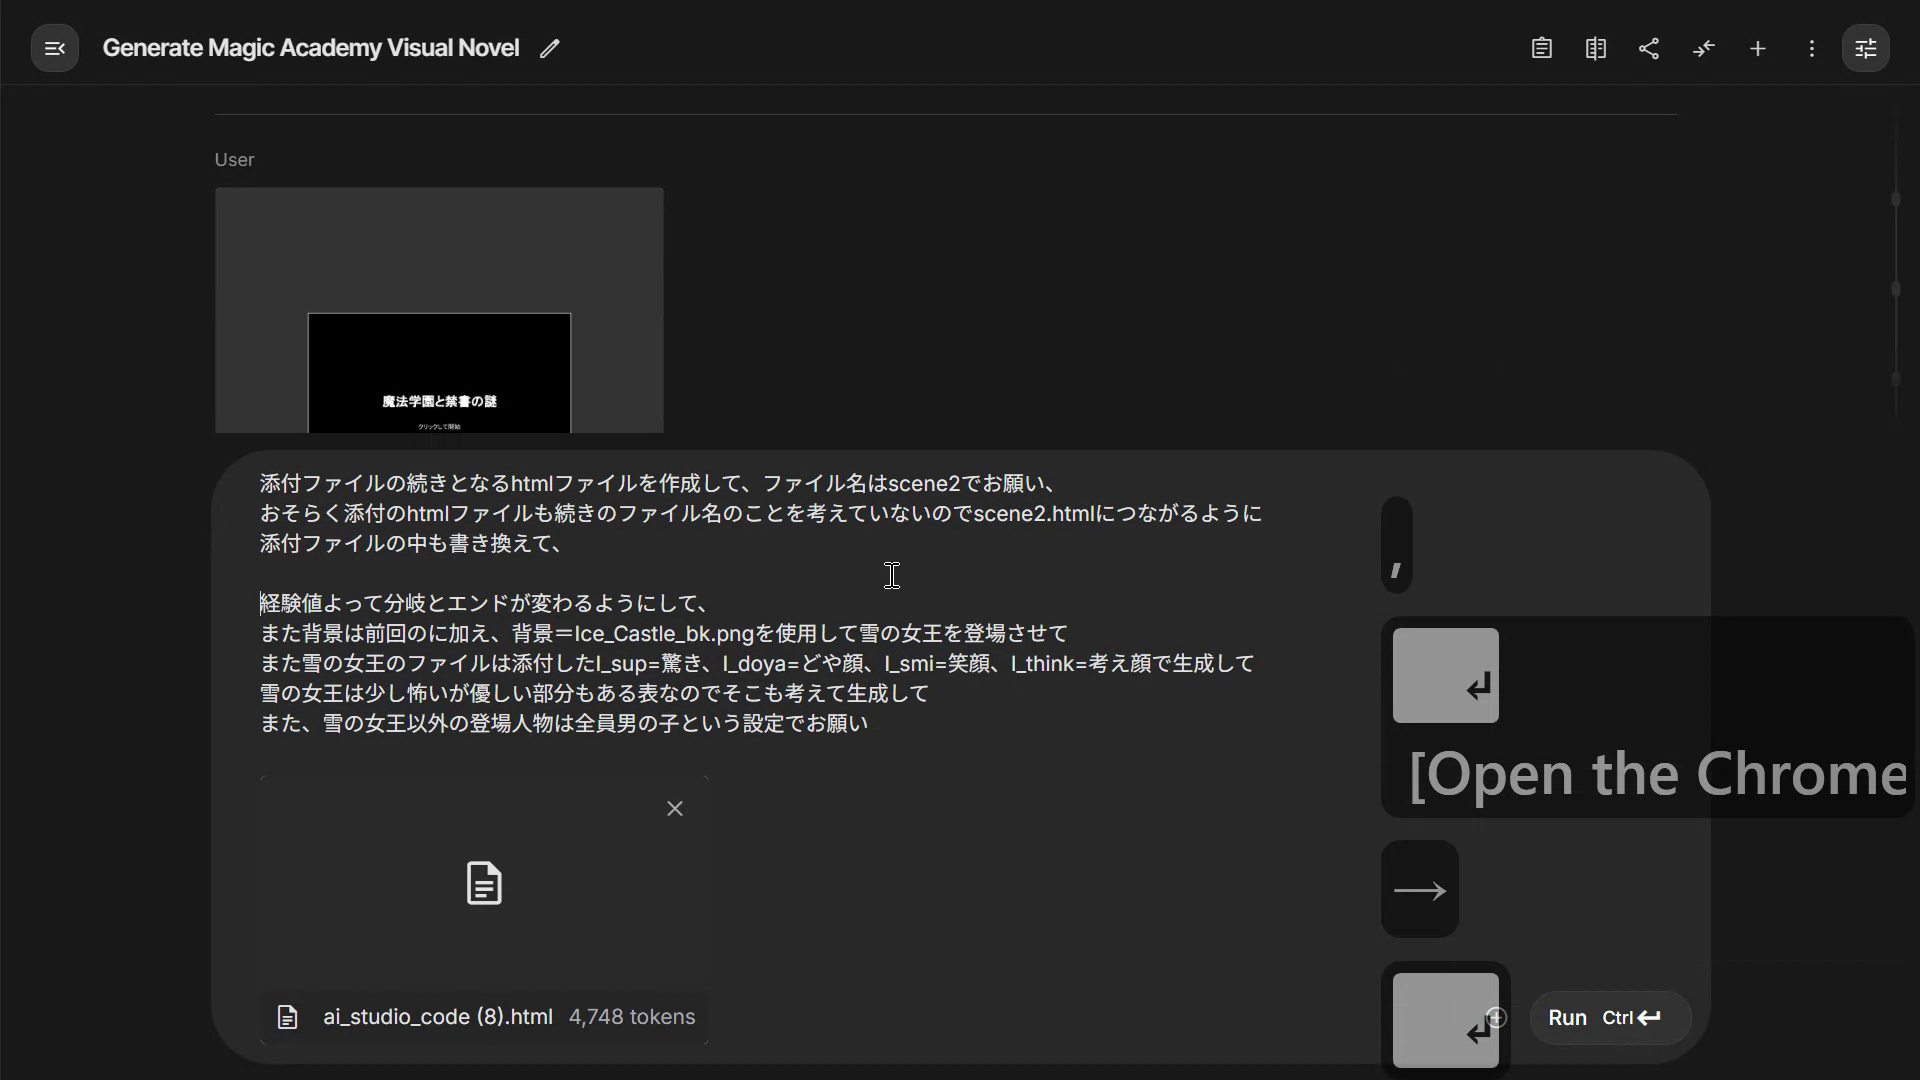Click the share prompt icon
This screenshot has width=1920, height=1080.
(x=1649, y=48)
